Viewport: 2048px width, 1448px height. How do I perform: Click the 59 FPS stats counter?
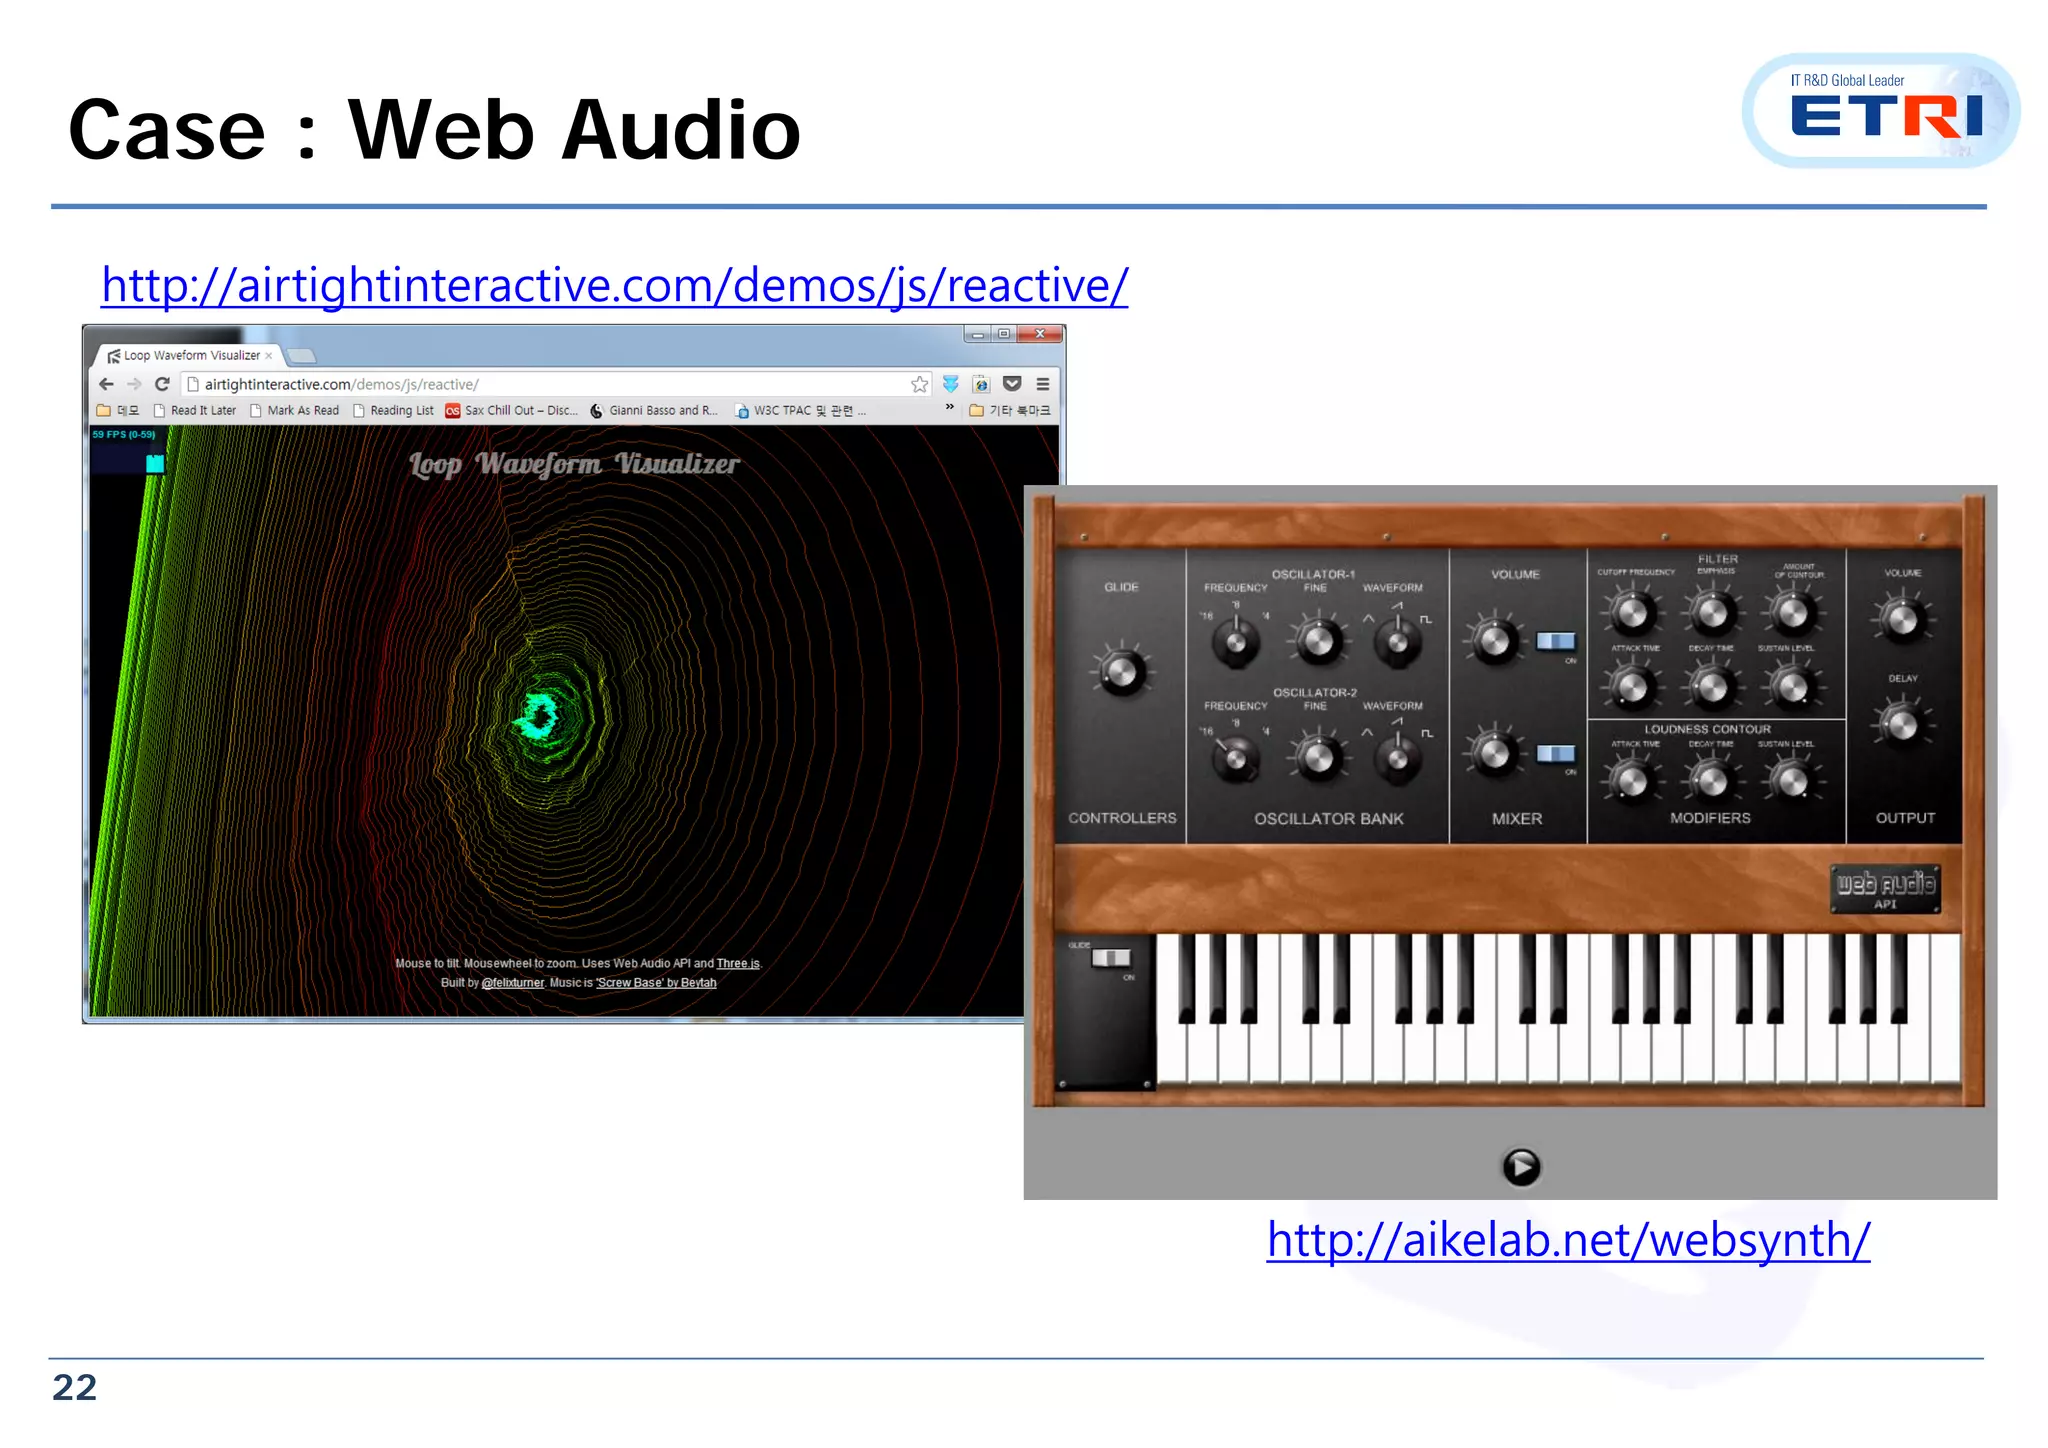[x=127, y=450]
